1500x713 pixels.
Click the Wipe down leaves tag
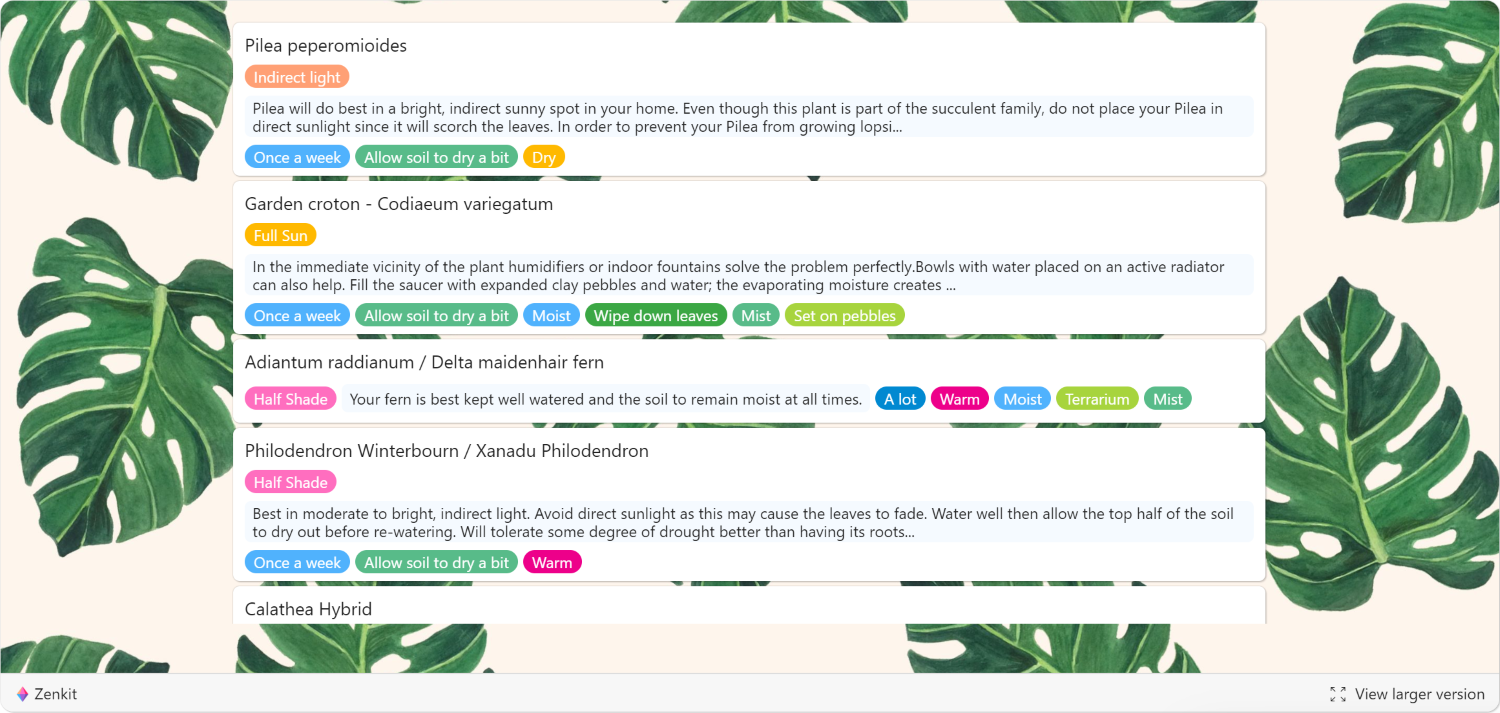click(x=656, y=316)
